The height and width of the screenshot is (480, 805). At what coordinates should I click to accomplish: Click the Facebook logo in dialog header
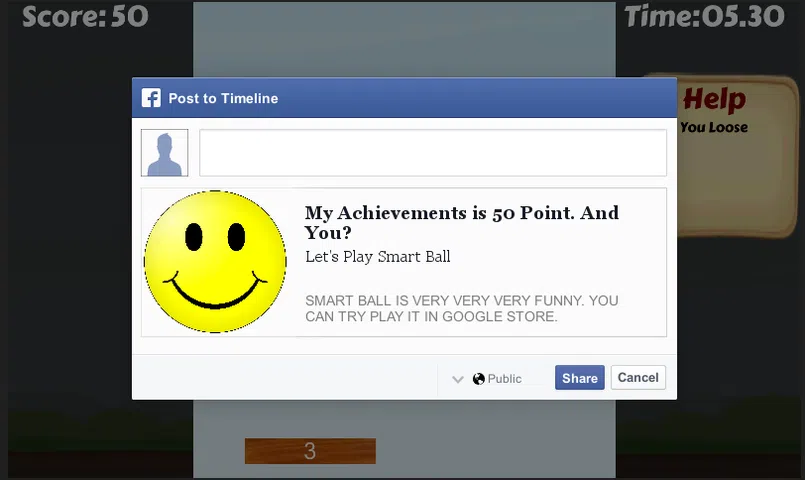pyautogui.click(x=151, y=98)
